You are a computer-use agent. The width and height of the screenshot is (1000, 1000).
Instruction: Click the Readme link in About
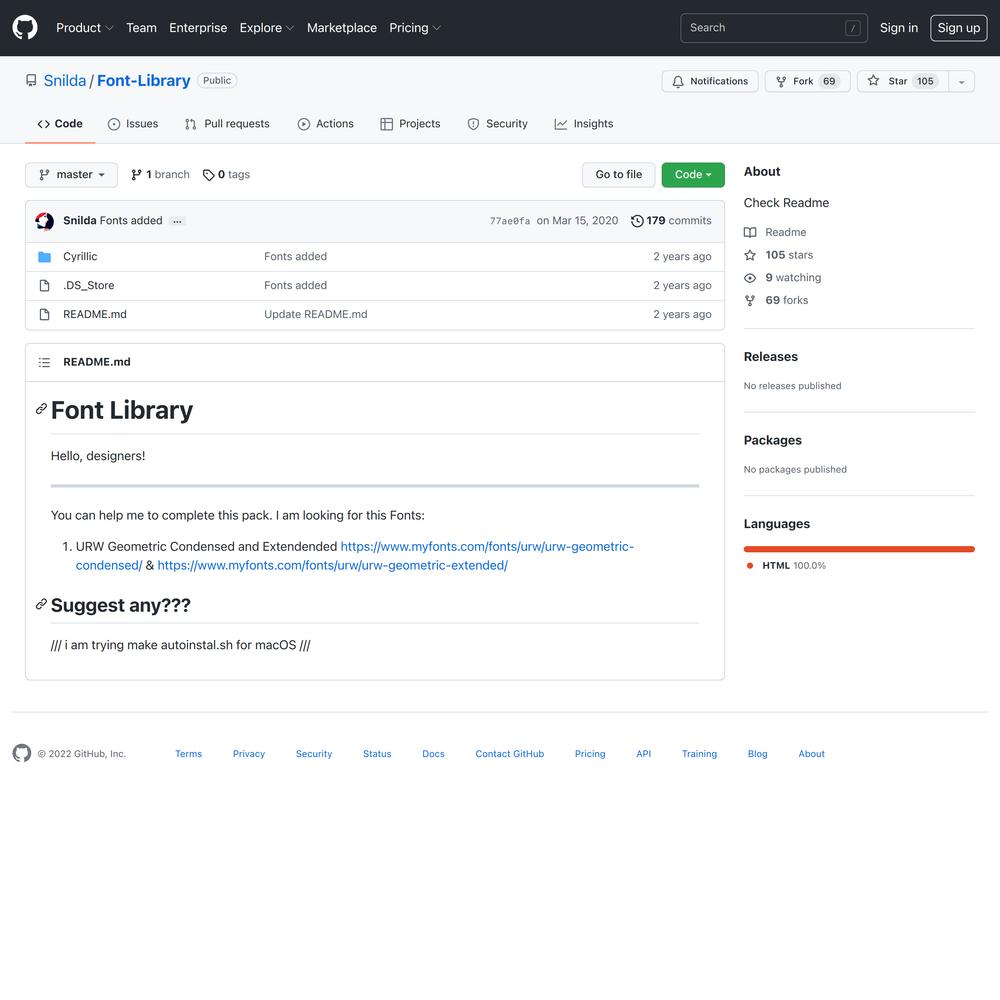(x=775, y=232)
